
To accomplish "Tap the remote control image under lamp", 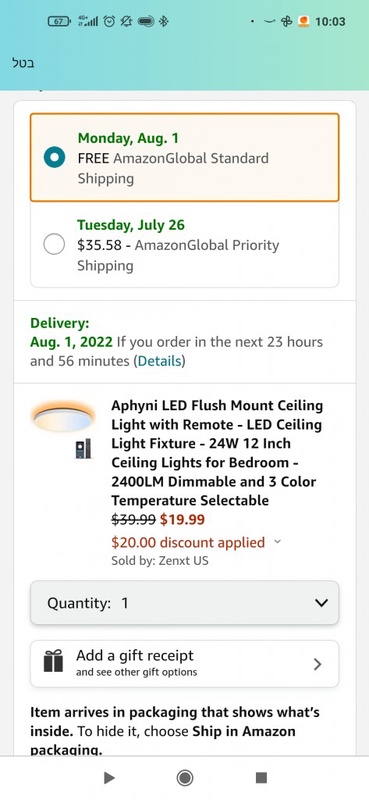I will [x=83, y=449].
